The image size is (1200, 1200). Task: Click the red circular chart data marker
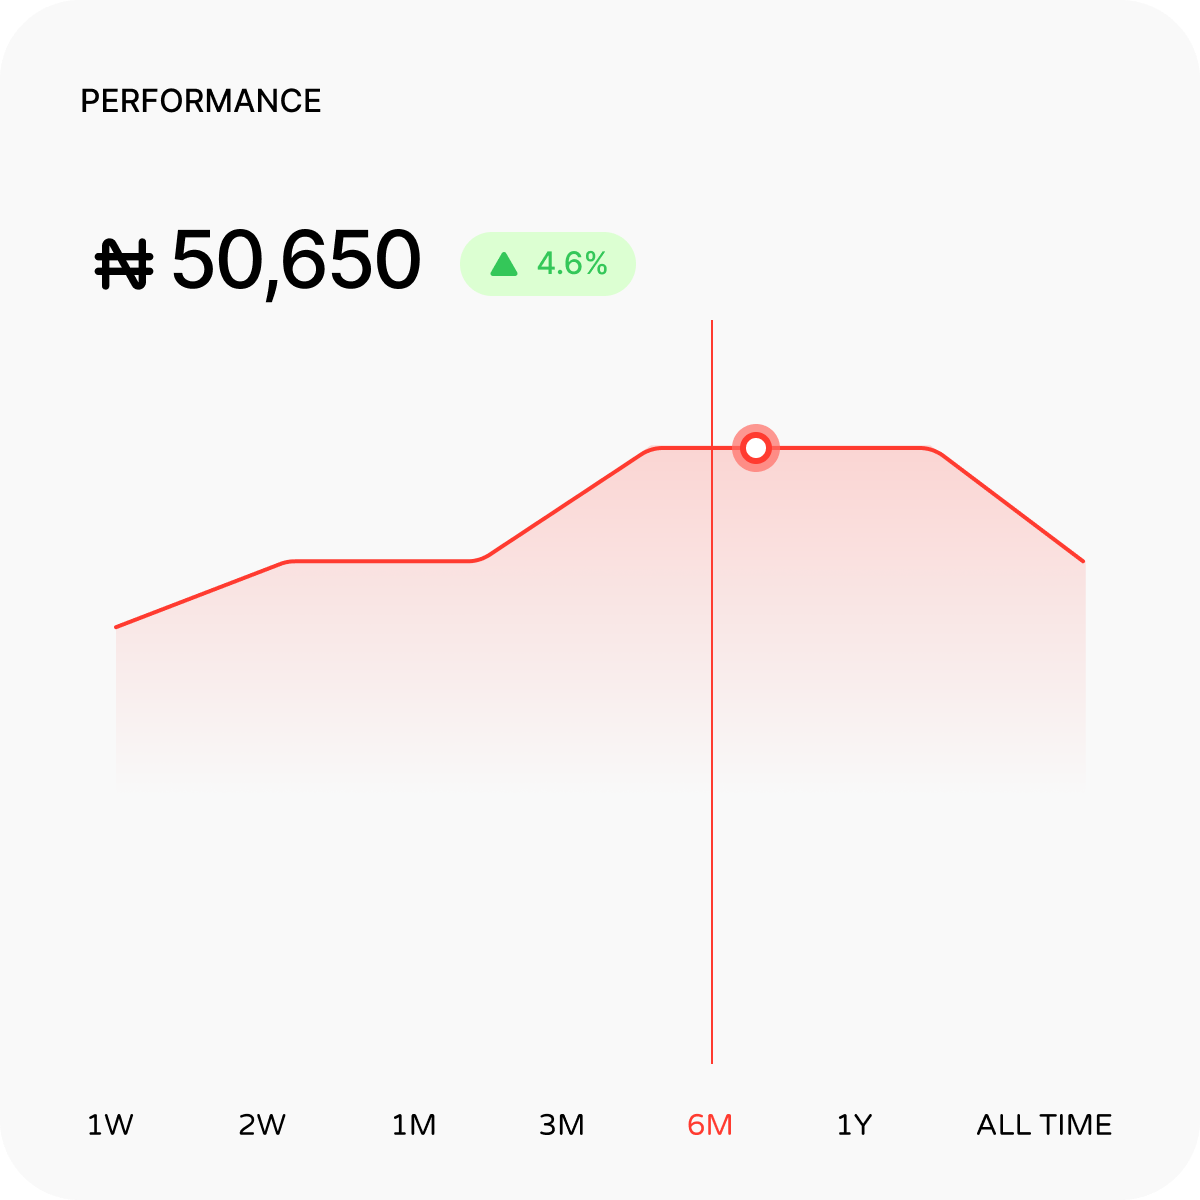click(x=756, y=447)
